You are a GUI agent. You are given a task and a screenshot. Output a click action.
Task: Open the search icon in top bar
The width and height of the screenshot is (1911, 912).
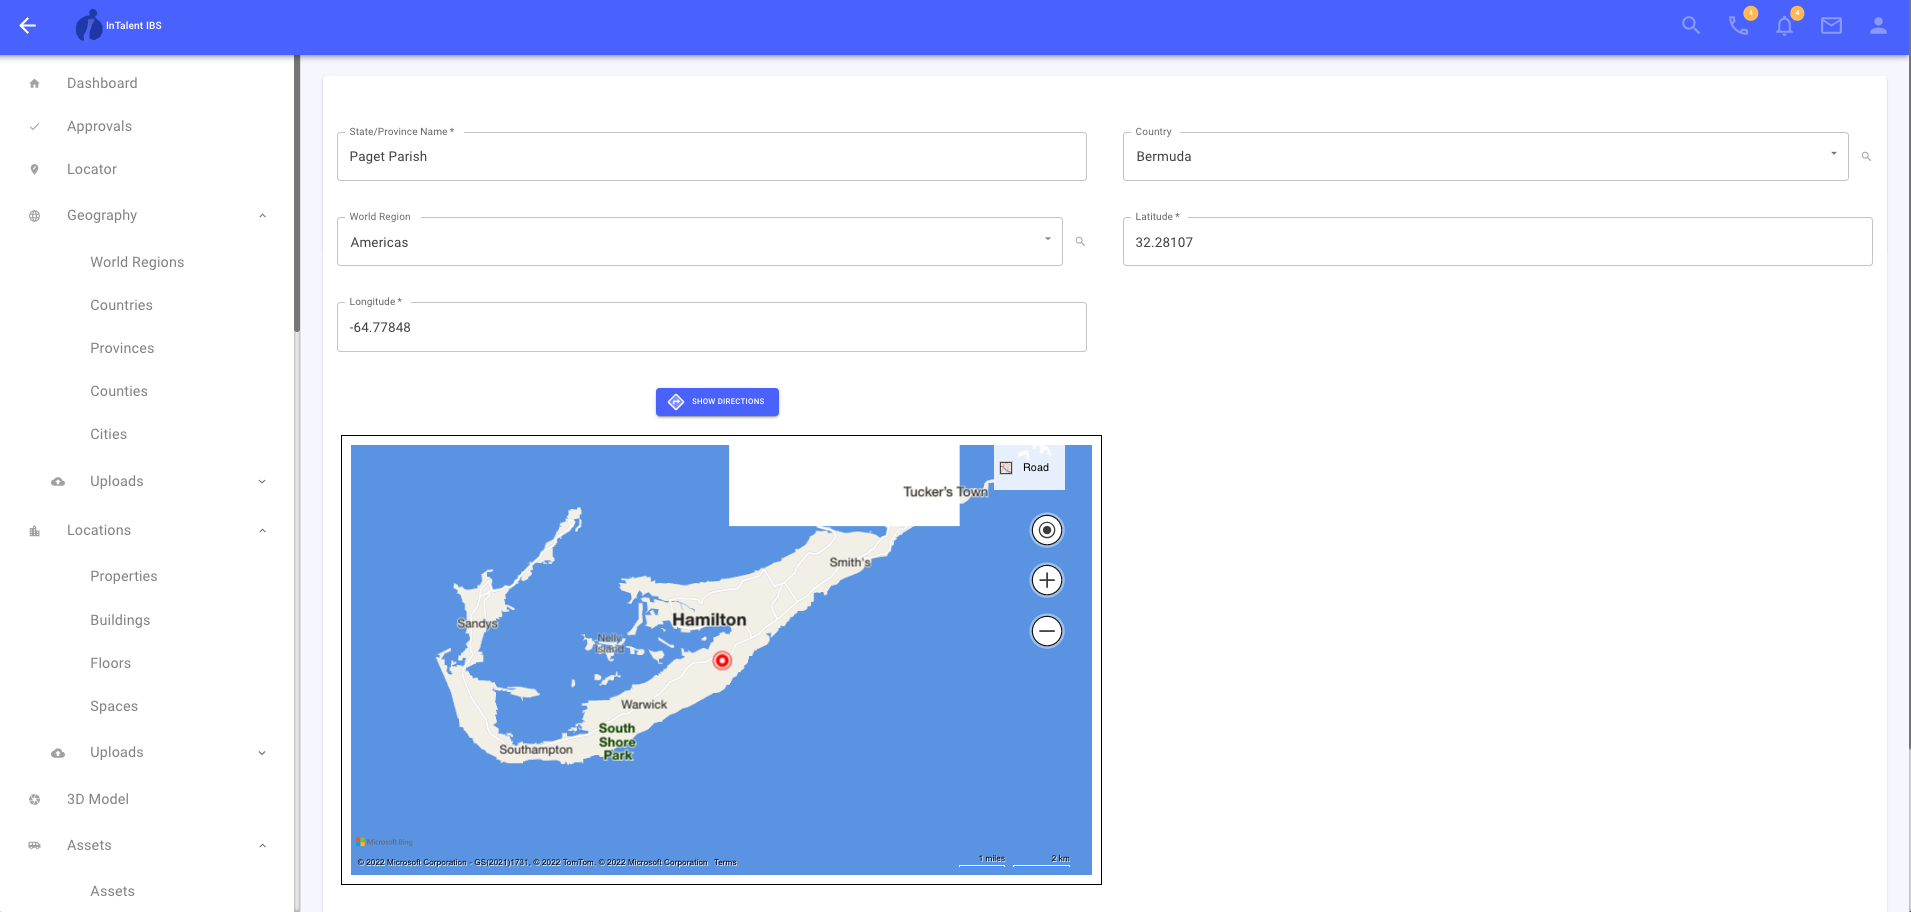pos(1690,26)
